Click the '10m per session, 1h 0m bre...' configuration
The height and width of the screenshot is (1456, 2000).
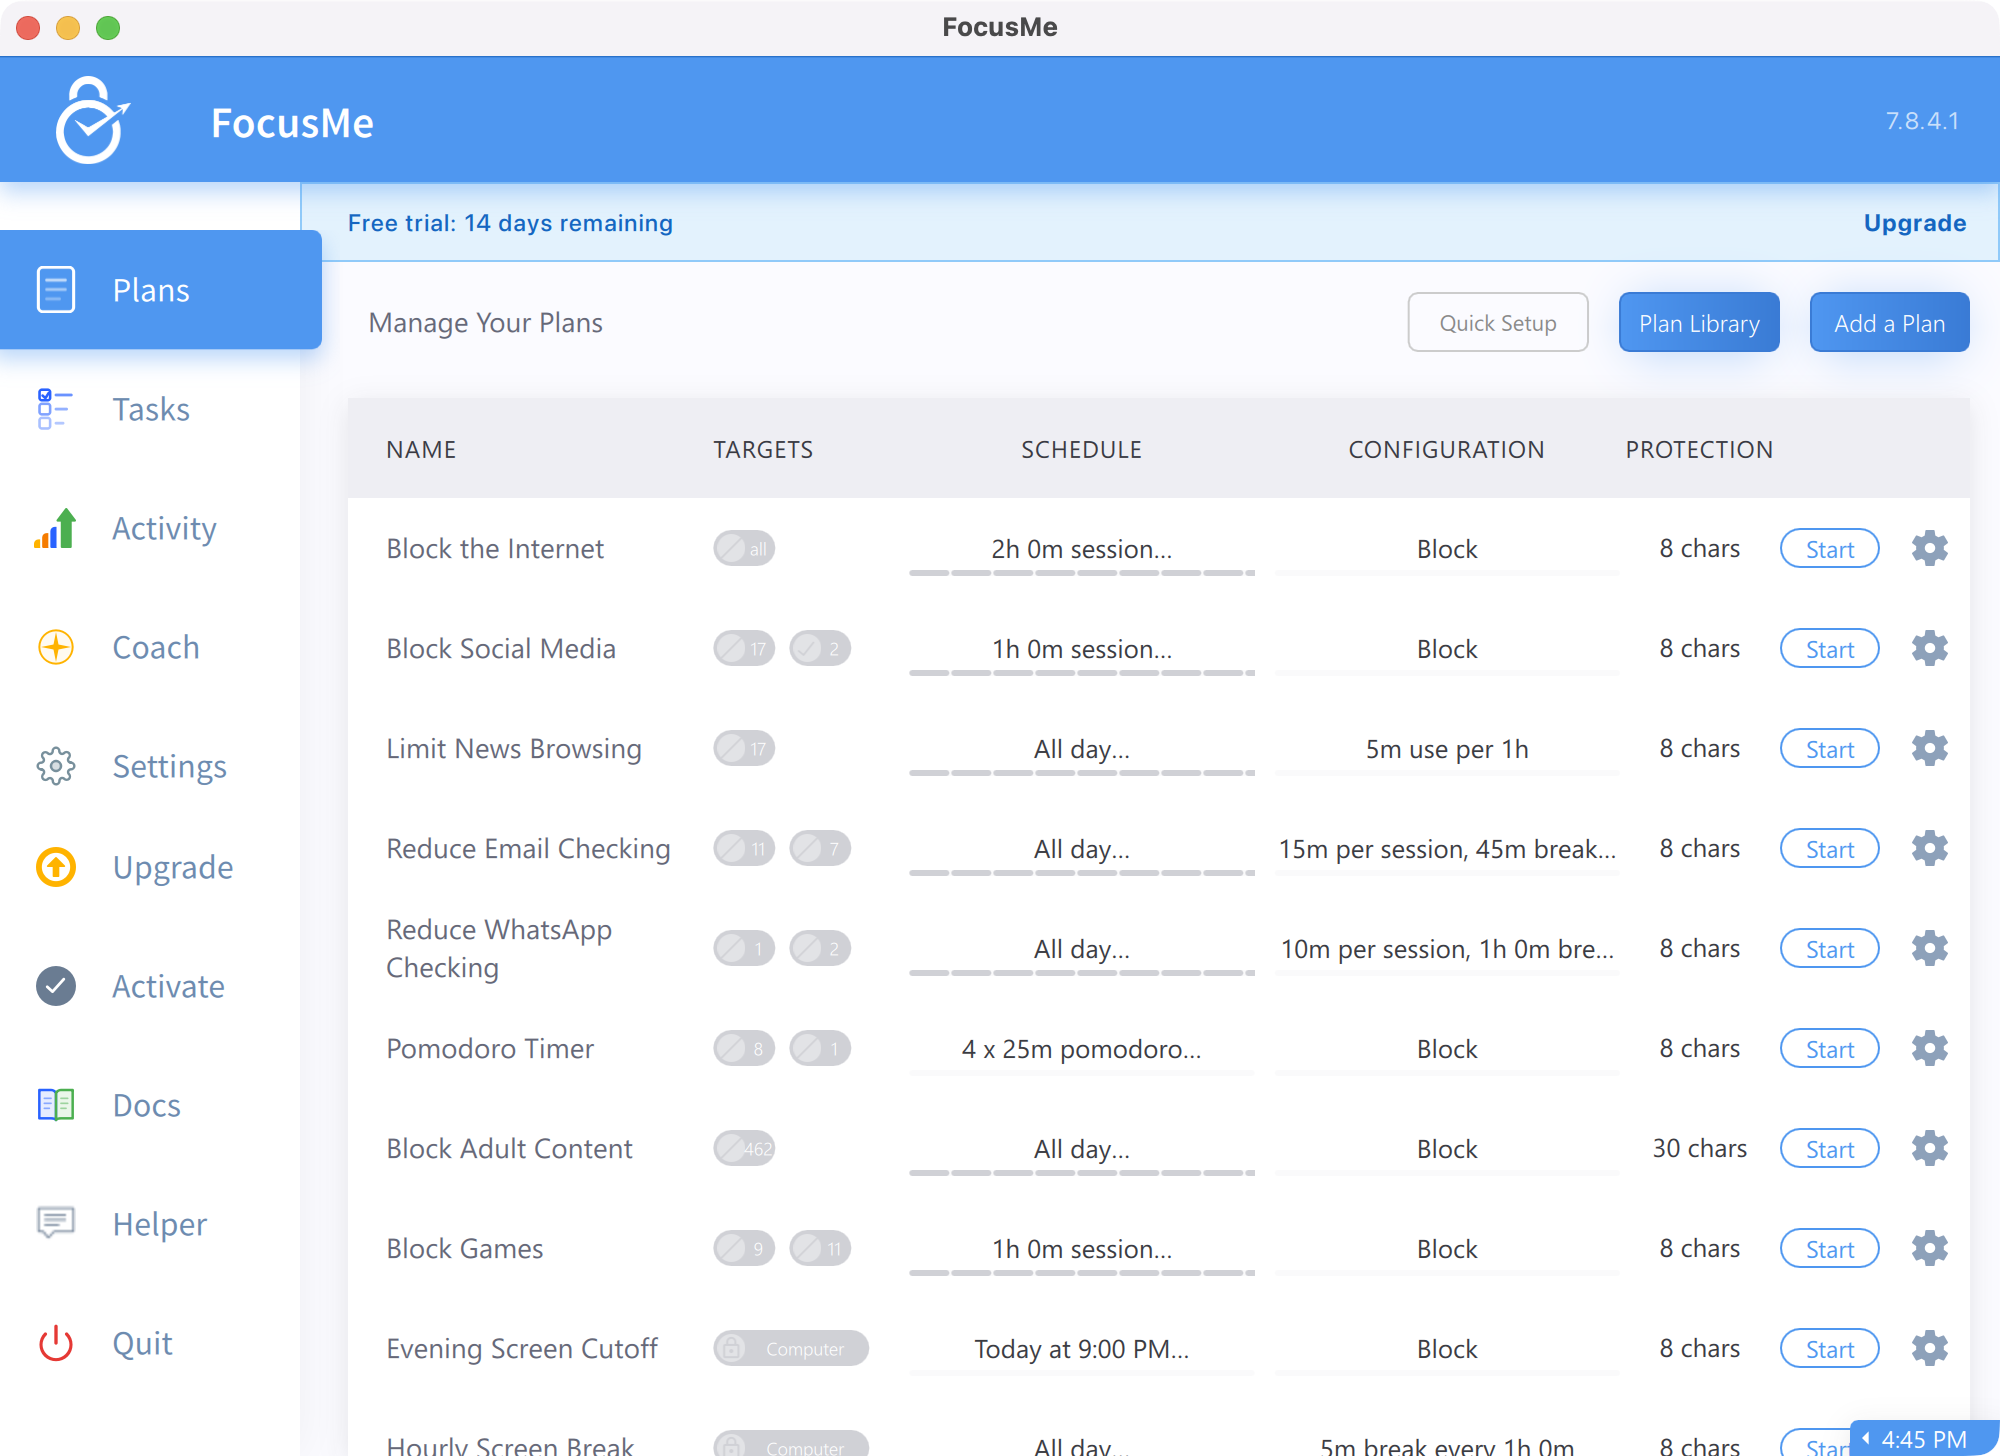[x=1447, y=949]
